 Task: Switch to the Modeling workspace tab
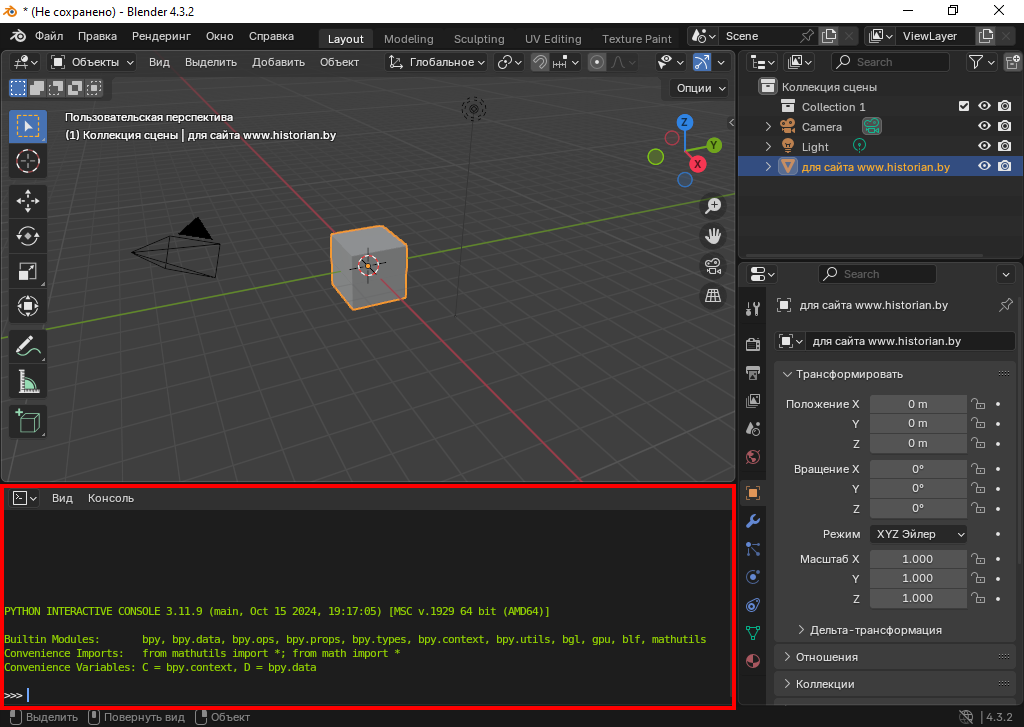[x=408, y=39]
